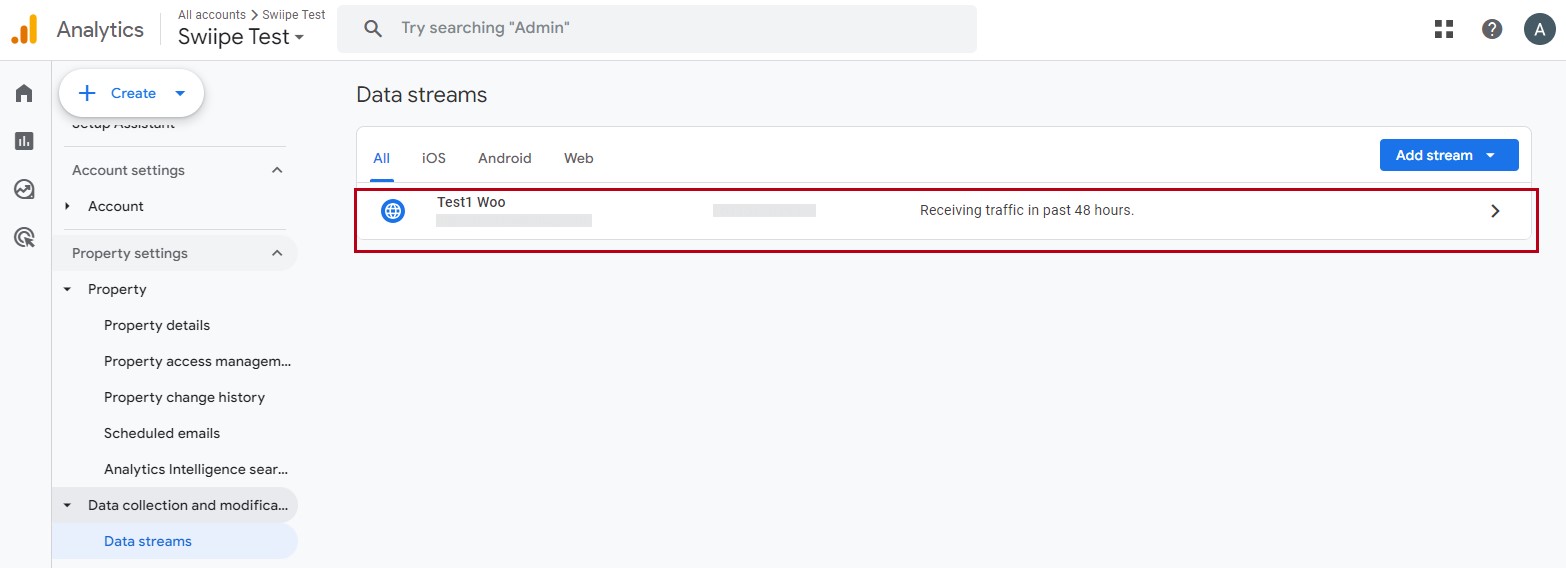Expand the Account tree item
This screenshot has height=568, width=1566.
click(x=68, y=206)
